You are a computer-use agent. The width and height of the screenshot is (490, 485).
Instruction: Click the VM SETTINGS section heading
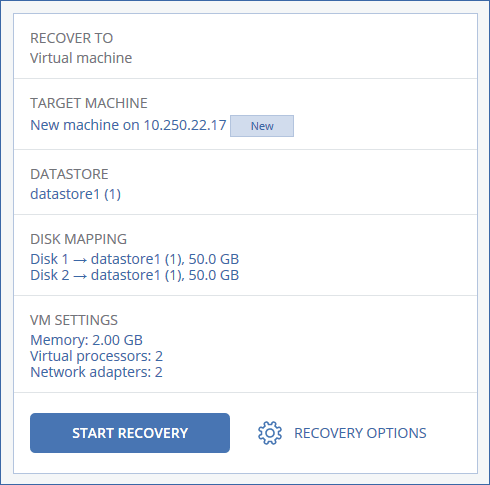click(74, 320)
